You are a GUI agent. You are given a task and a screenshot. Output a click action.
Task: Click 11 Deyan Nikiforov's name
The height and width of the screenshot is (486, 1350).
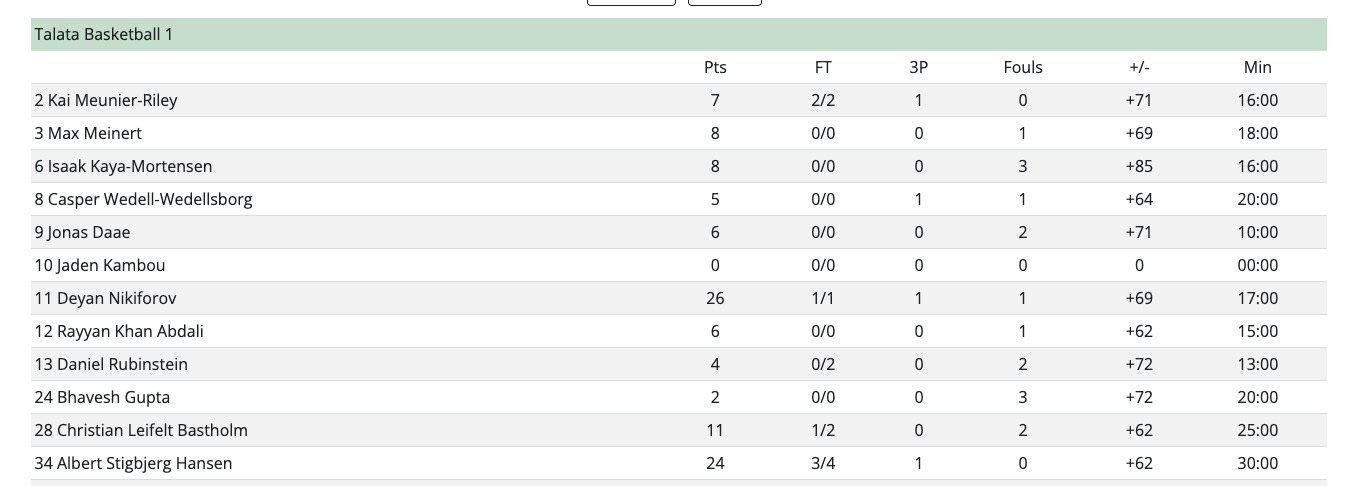click(x=106, y=298)
